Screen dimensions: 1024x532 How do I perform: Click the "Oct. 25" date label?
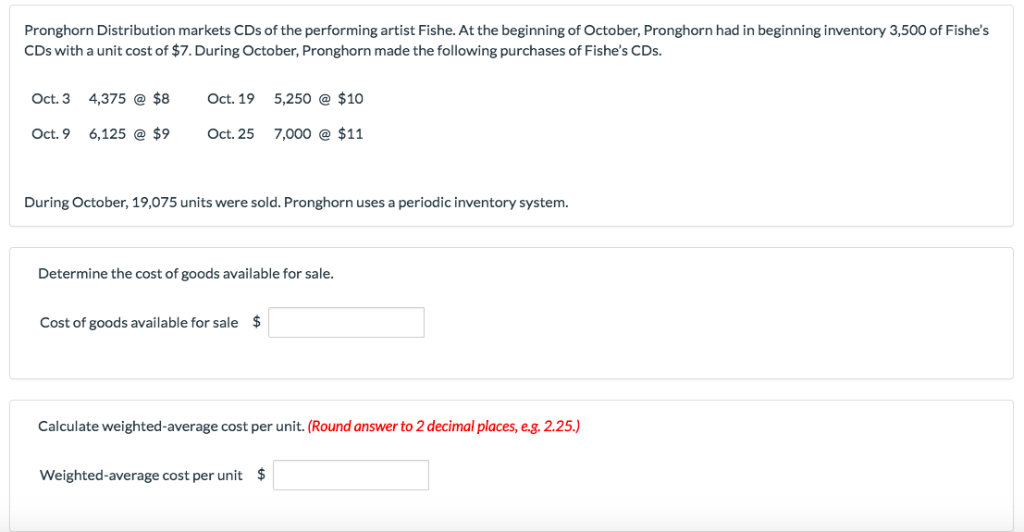[x=231, y=134]
